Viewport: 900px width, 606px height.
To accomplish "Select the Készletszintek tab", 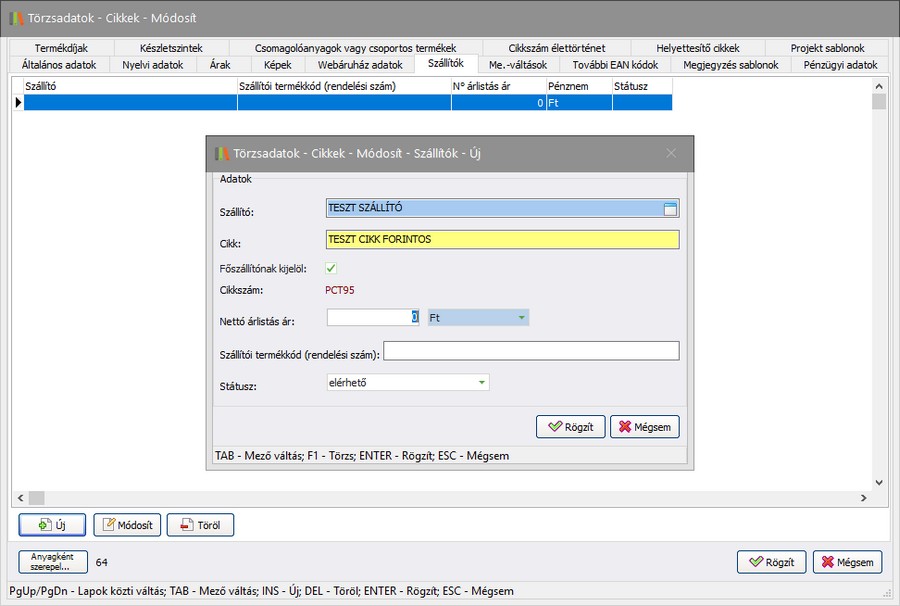I will pyautogui.click(x=171, y=48).
